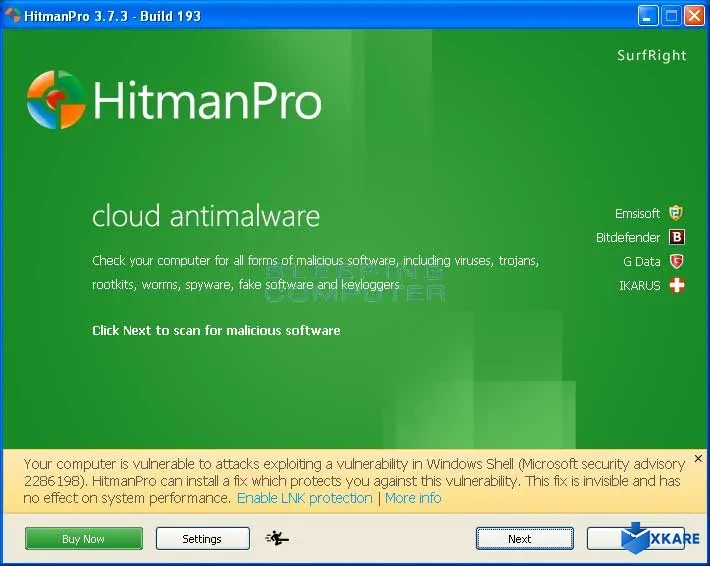Click the HitmanPro 3.7.3 Build 193 title
710x566 pixels.
pos(112,16)
